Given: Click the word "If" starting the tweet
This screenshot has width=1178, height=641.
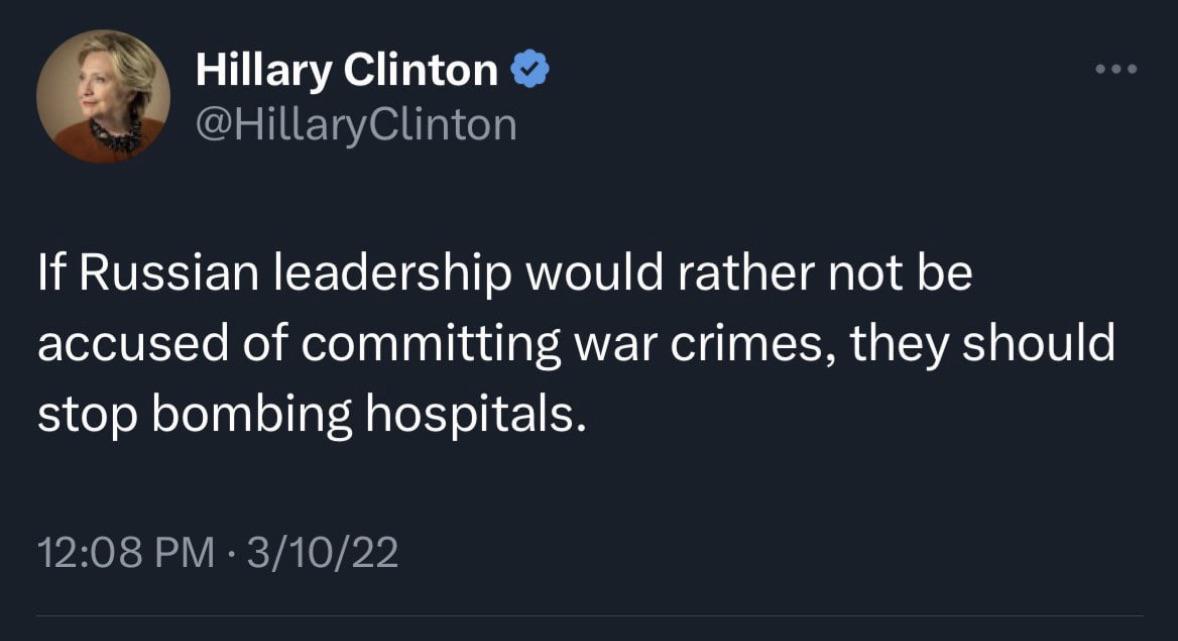Looking at the screenshot, I should click(x=50, y=276).
